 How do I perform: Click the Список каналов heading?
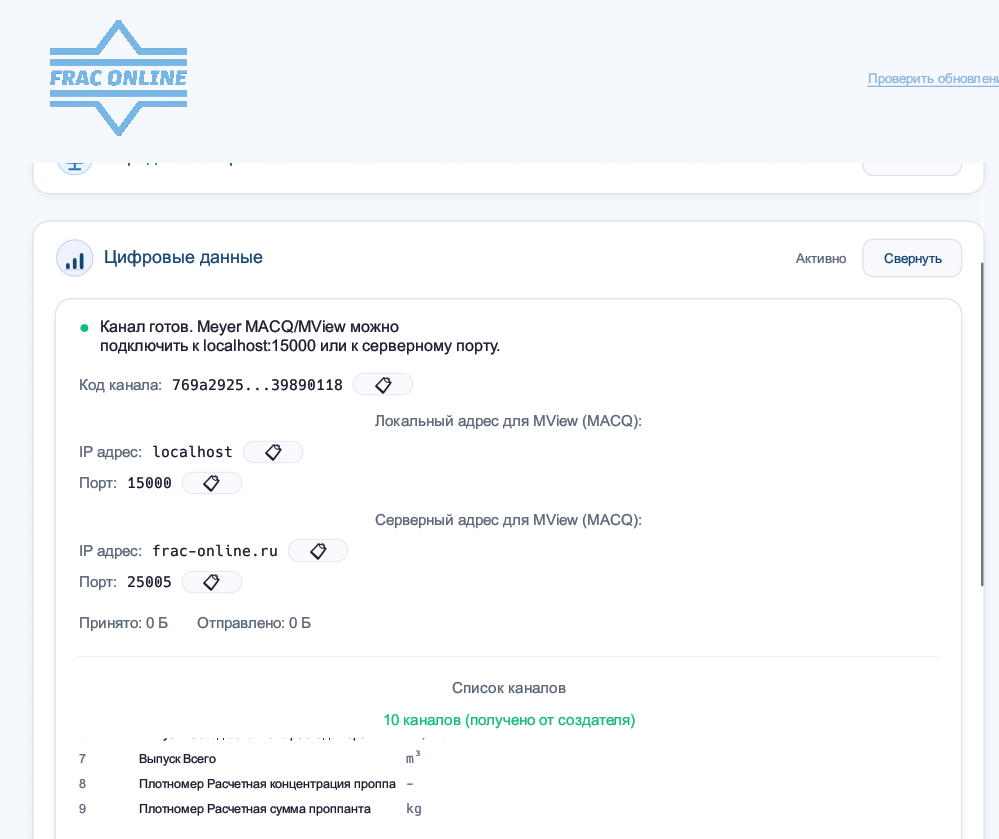[x=508, y=688]
